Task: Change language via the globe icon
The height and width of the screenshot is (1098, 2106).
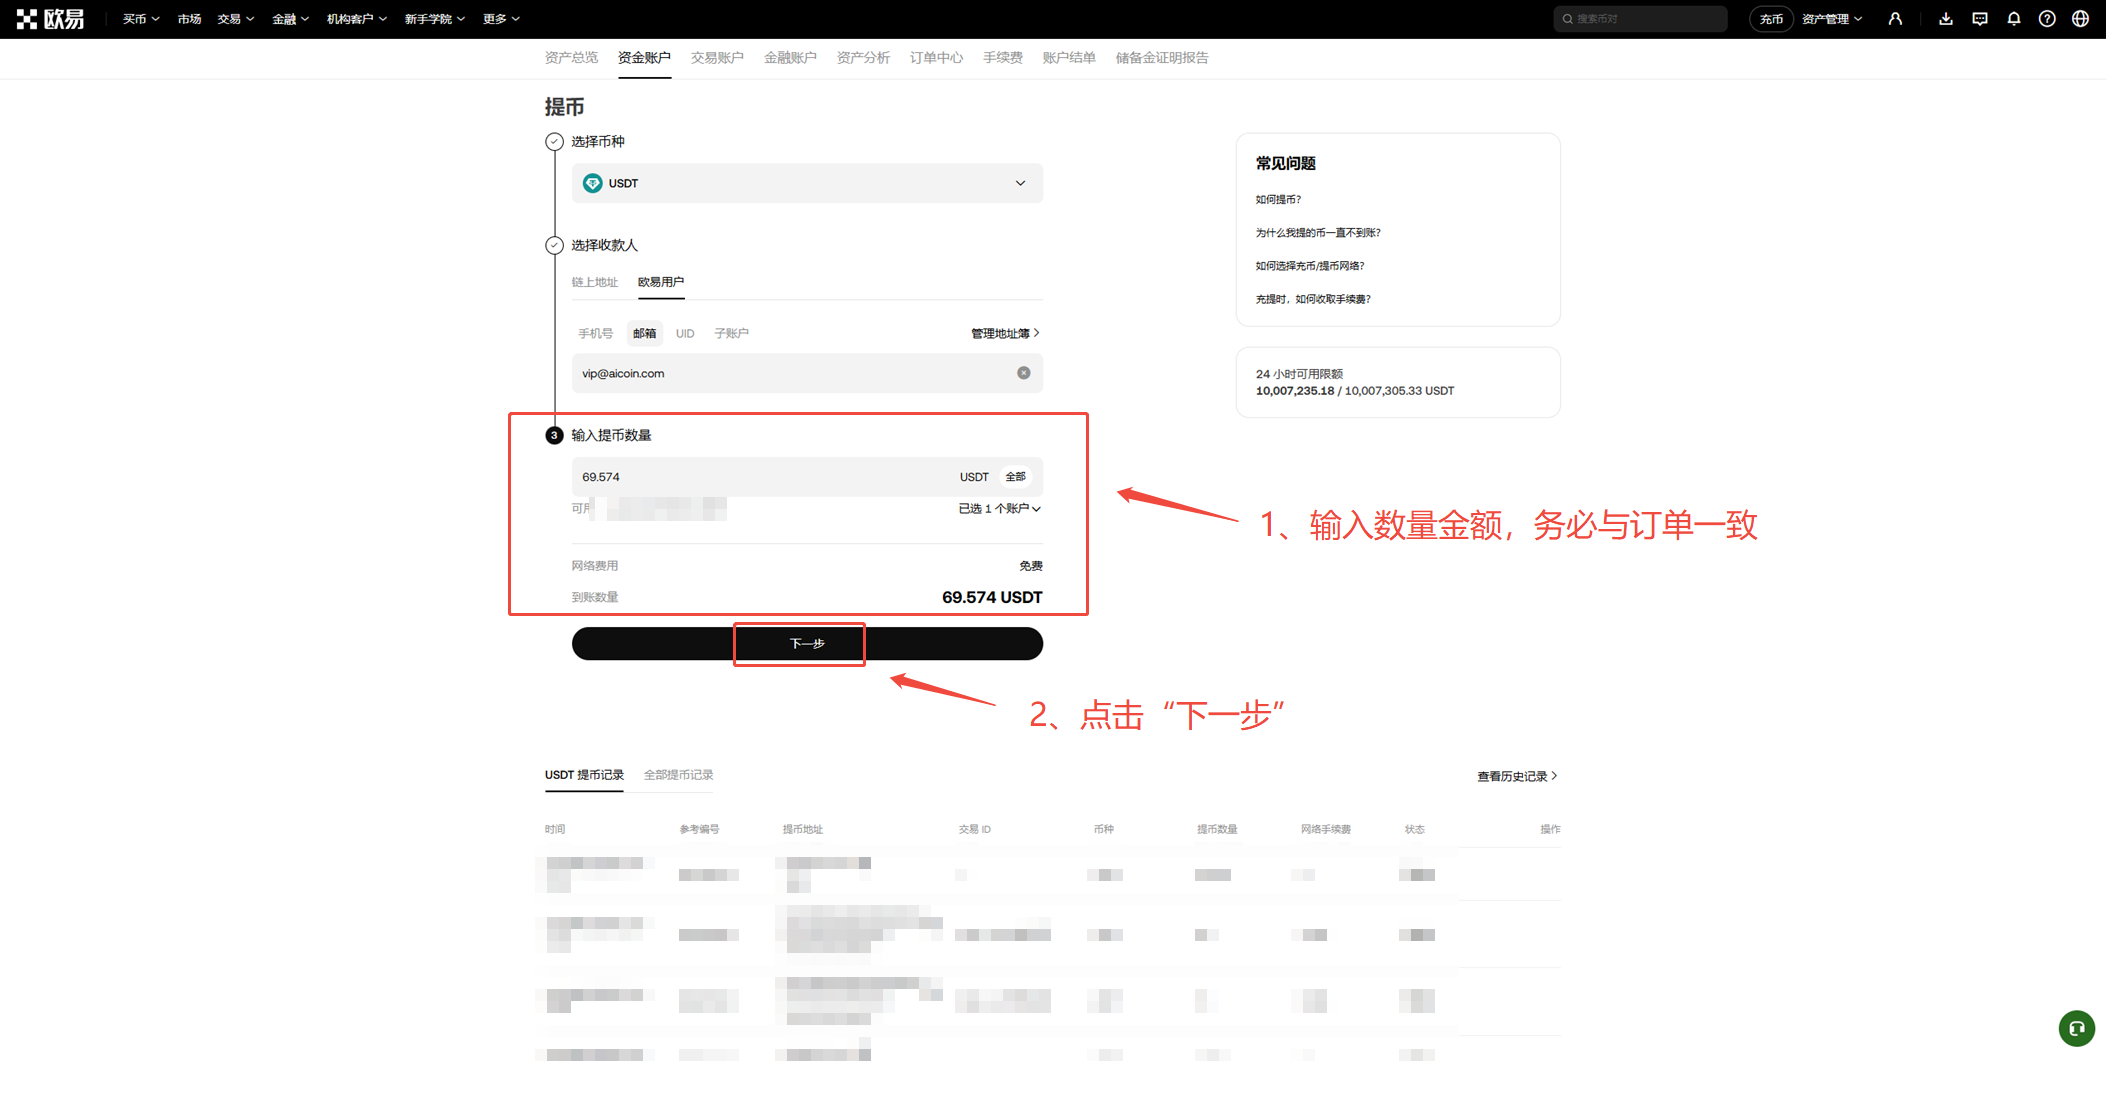Action: coord(2080,18)
